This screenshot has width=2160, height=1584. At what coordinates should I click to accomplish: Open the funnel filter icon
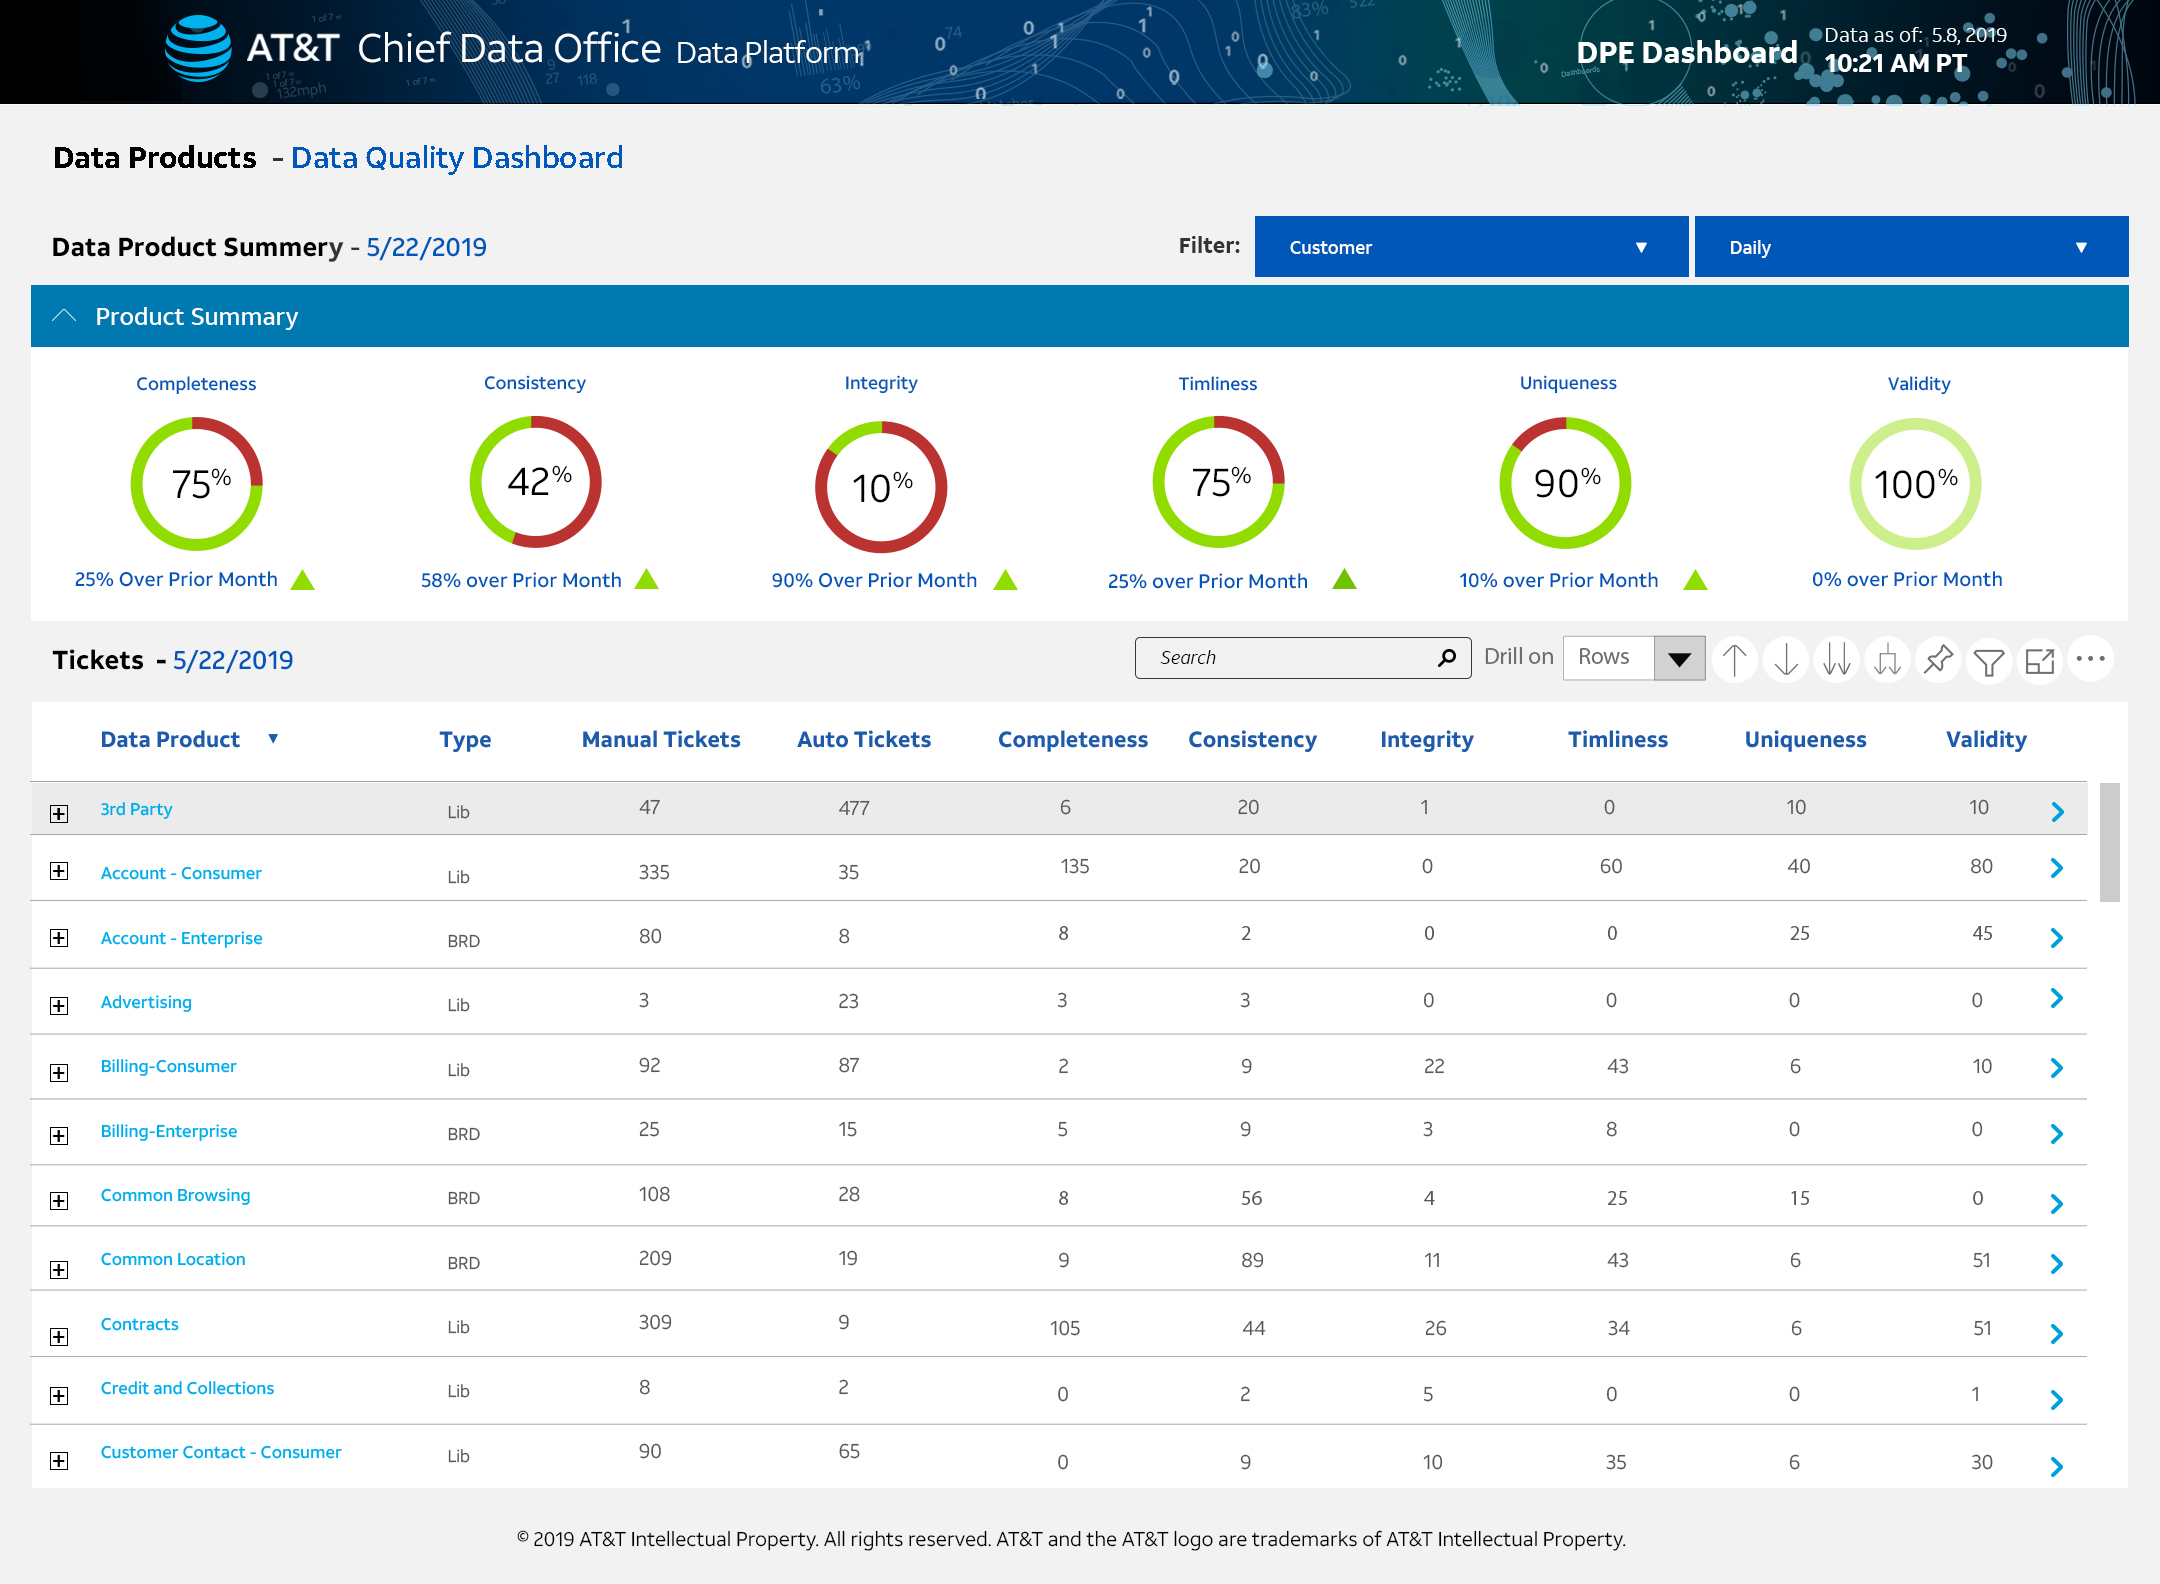pyautogui.click(x=1989, y=661)
